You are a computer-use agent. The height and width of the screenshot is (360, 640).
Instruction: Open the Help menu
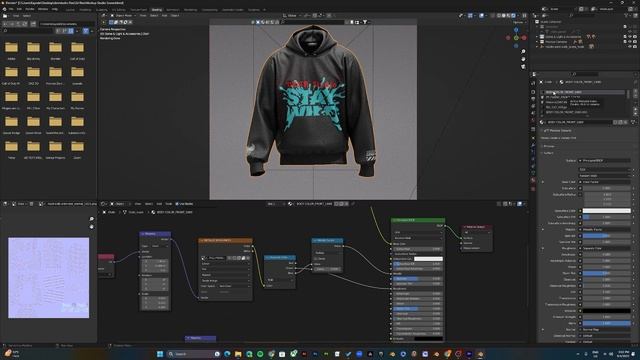coord(55,9)
